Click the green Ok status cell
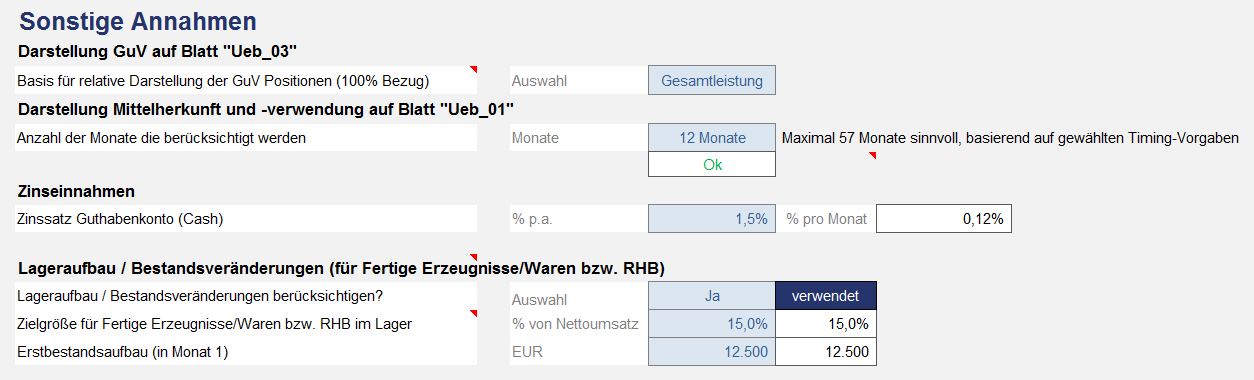The height and width of the screenshot is (380, 1254). (x=712, y=164)
